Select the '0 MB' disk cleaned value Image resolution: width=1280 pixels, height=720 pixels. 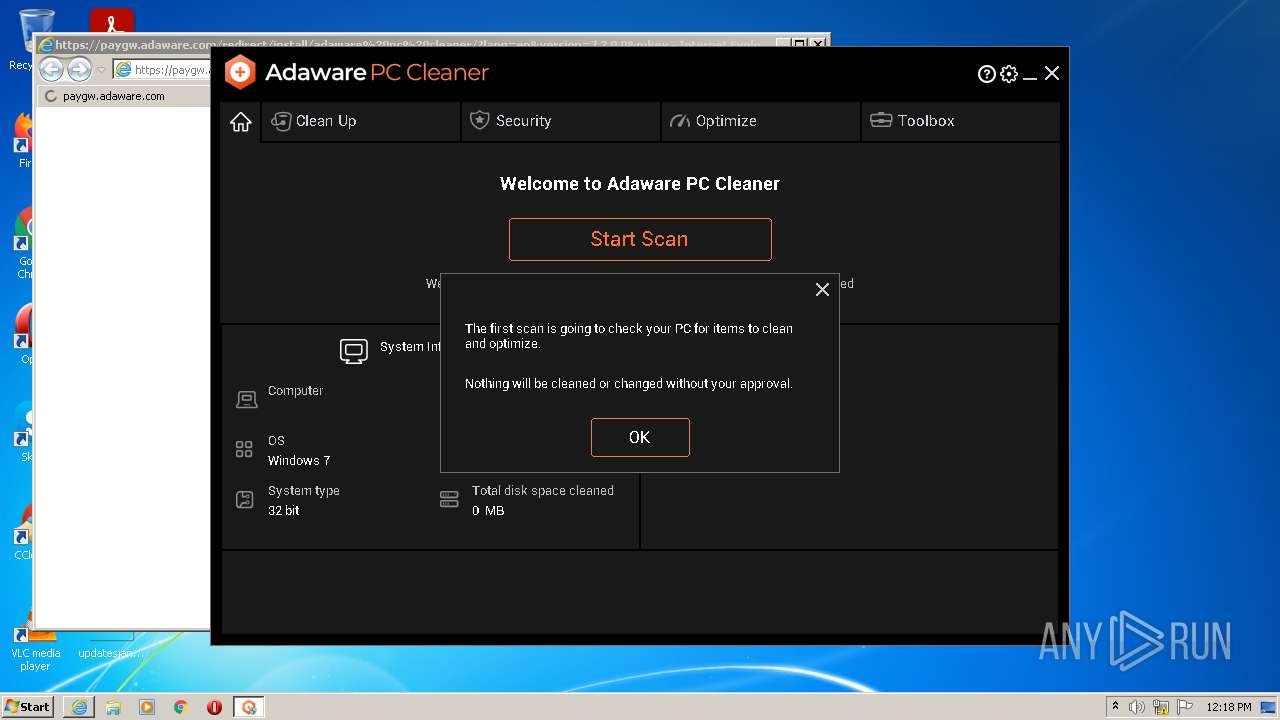click(488, 511)
